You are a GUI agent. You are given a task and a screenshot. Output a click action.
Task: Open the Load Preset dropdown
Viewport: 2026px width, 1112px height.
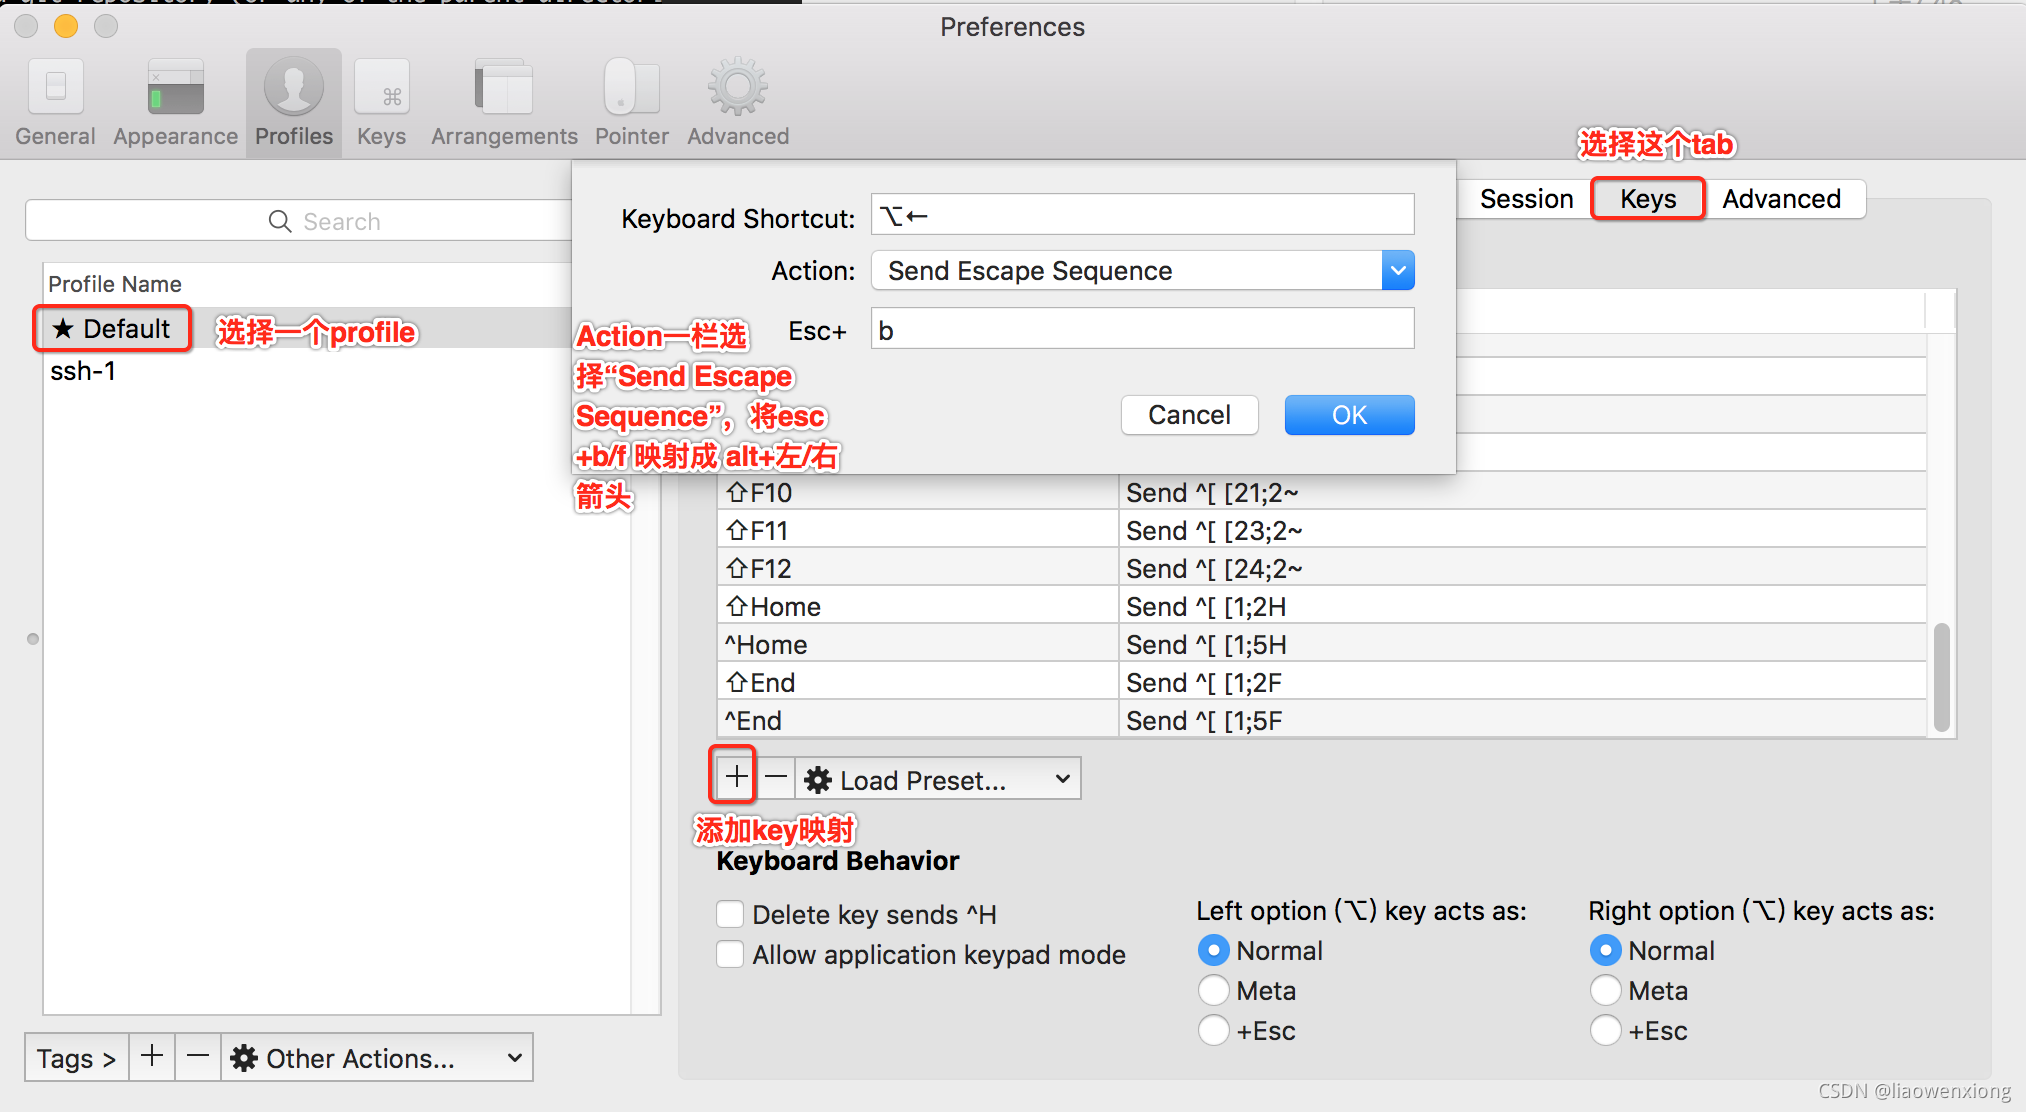939,779
